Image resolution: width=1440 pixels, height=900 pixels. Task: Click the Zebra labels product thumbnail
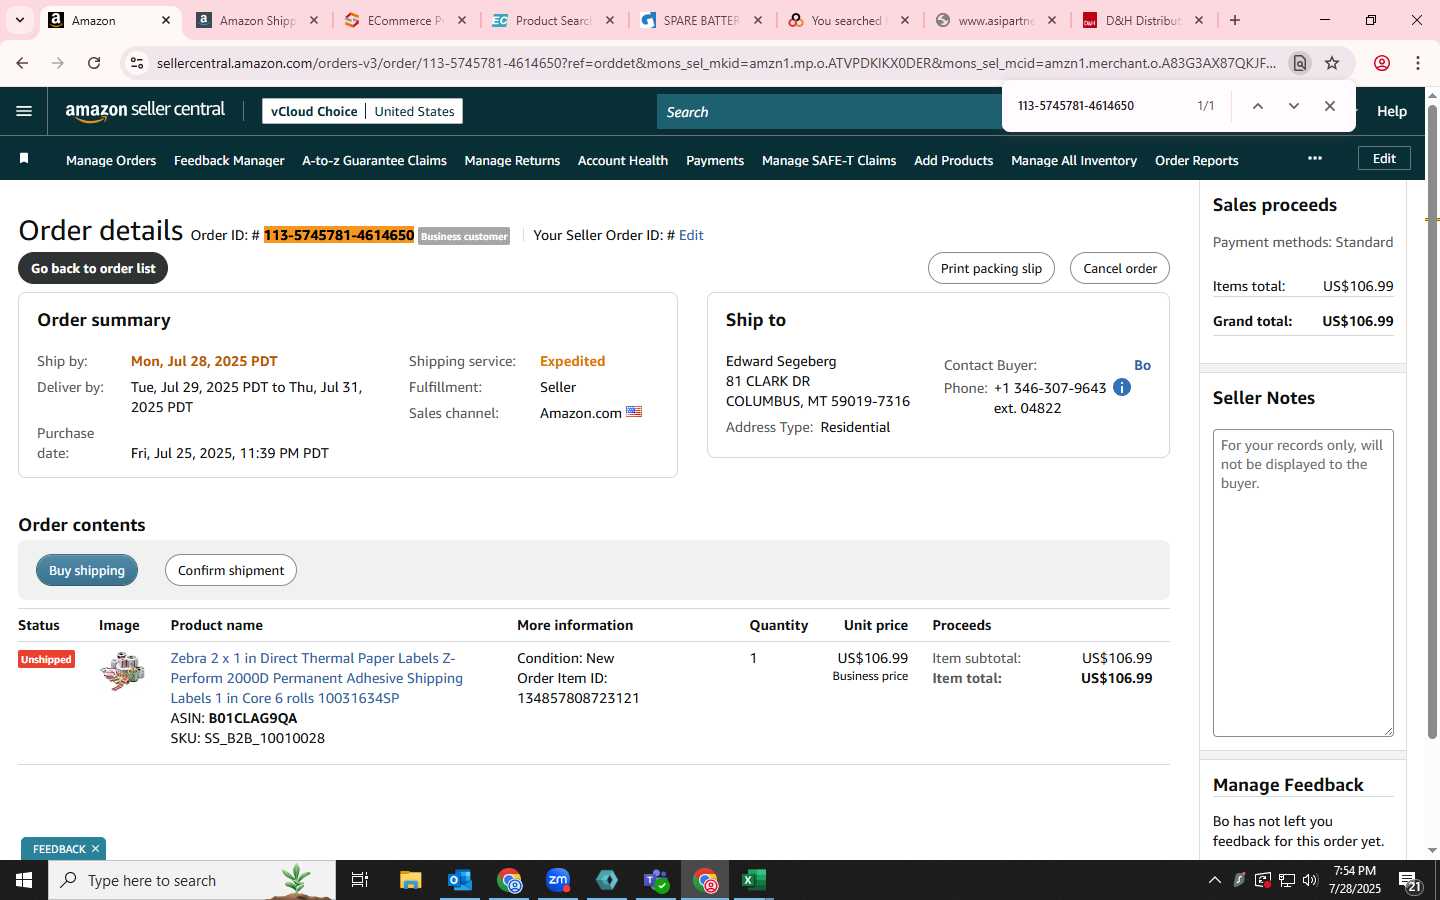[122, 670]
